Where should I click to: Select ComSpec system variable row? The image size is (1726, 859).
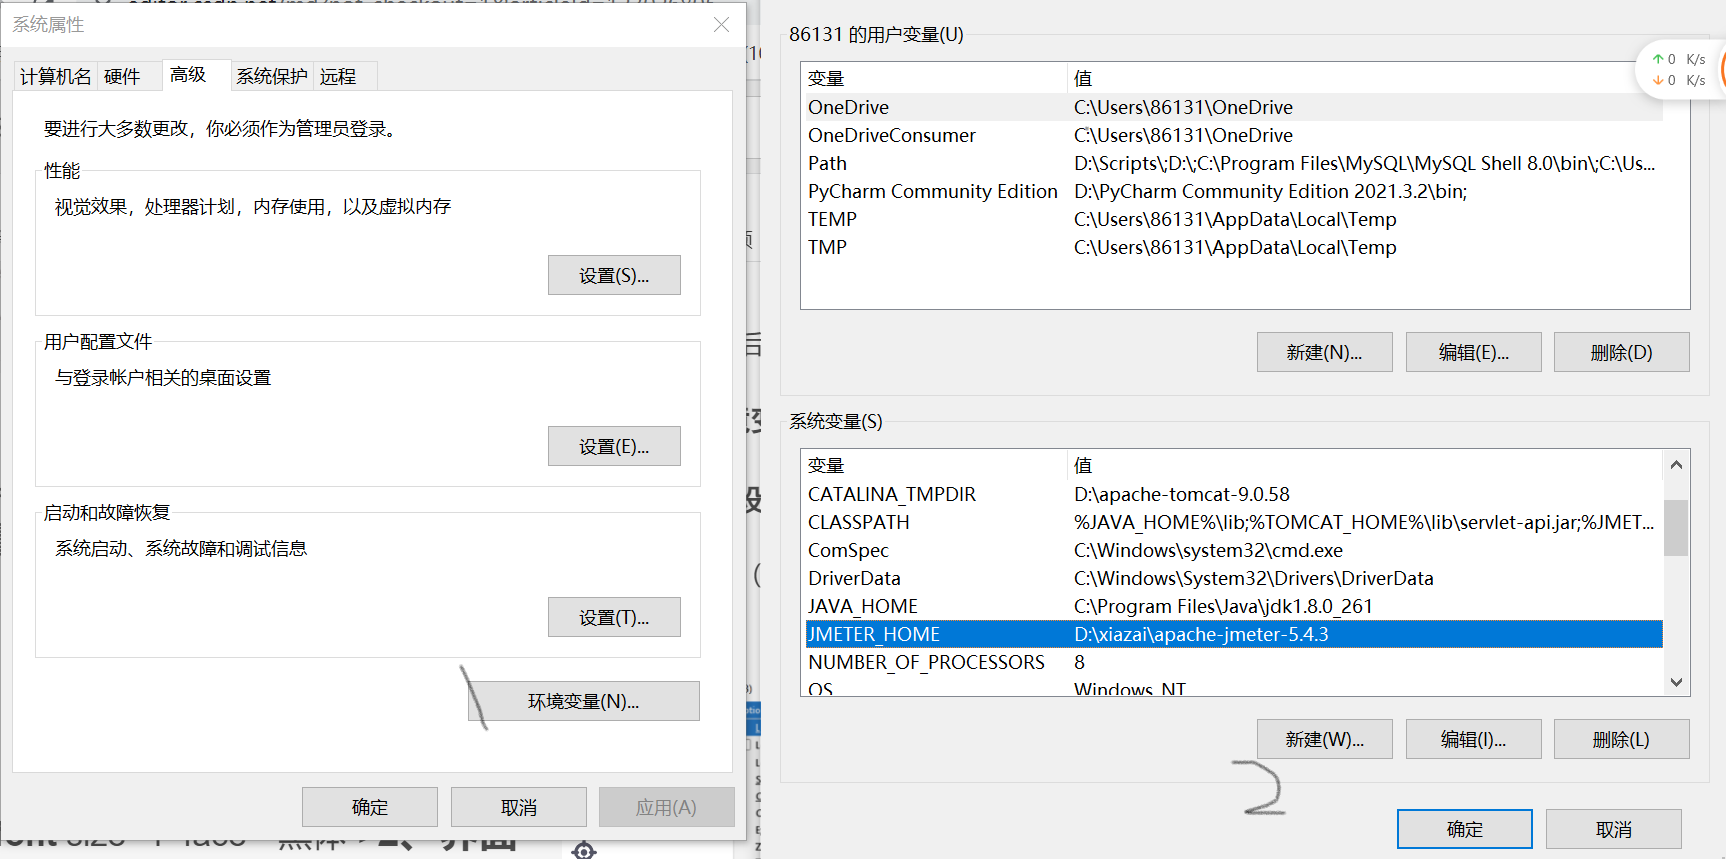tap(1234, 550)
